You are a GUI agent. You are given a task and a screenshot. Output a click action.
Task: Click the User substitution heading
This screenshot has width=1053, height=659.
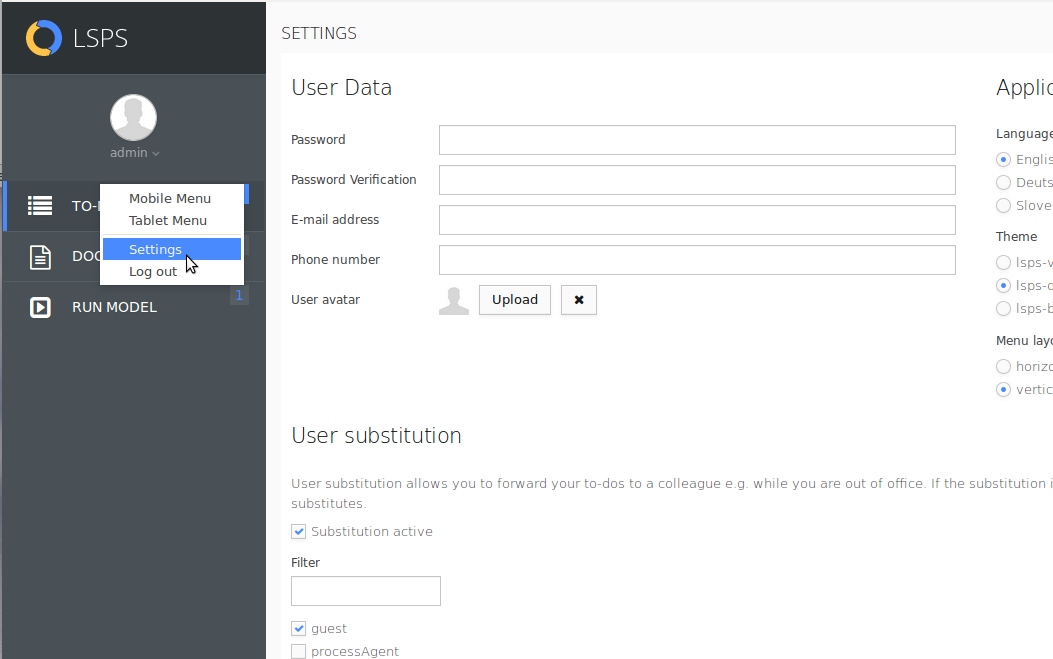[376, 435]
